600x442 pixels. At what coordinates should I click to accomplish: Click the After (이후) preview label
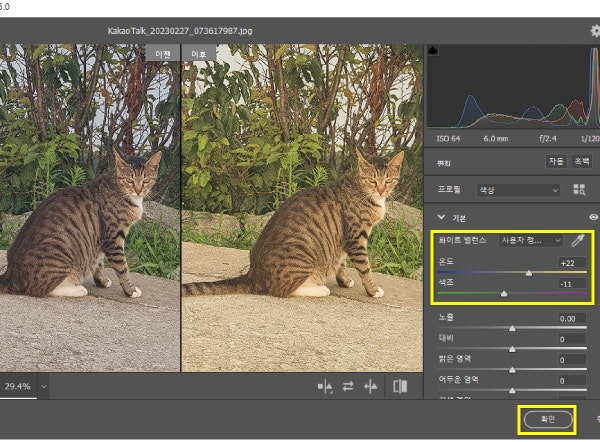pyautogui.click(x=199, y=54)
